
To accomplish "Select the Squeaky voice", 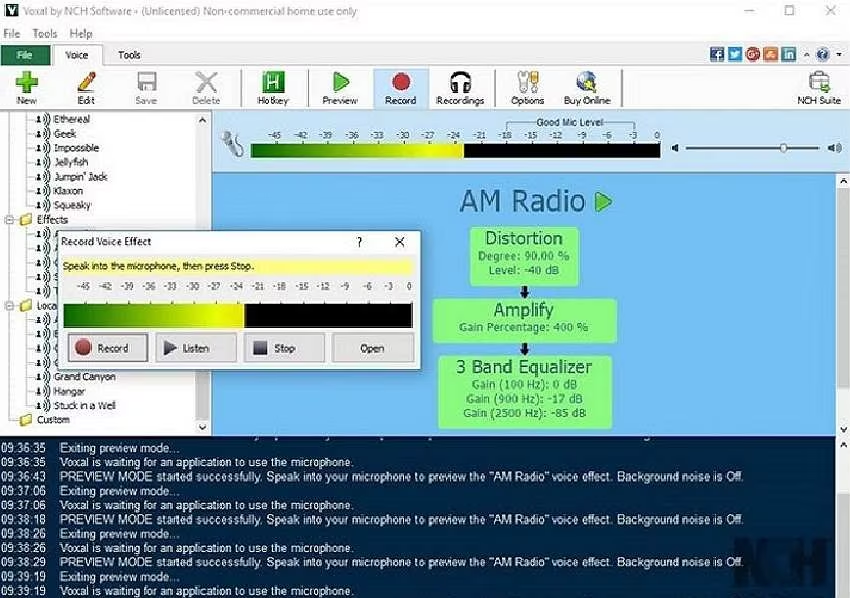I will [x=72, y=205].
